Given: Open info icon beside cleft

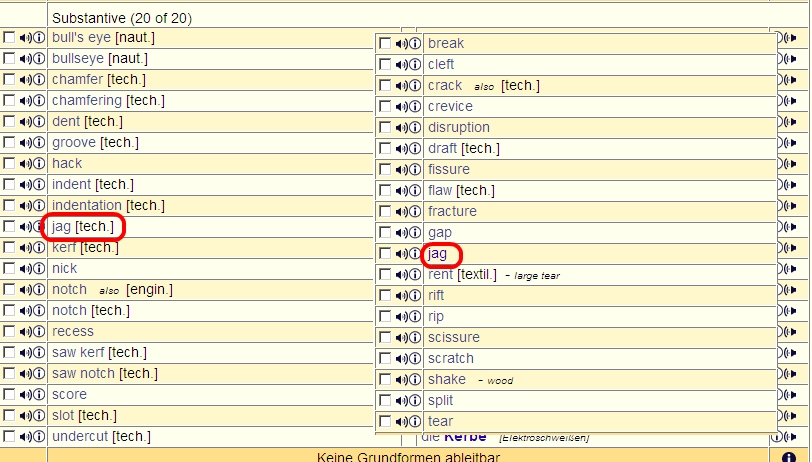Looking at the screenshot, I should point(415,64).
